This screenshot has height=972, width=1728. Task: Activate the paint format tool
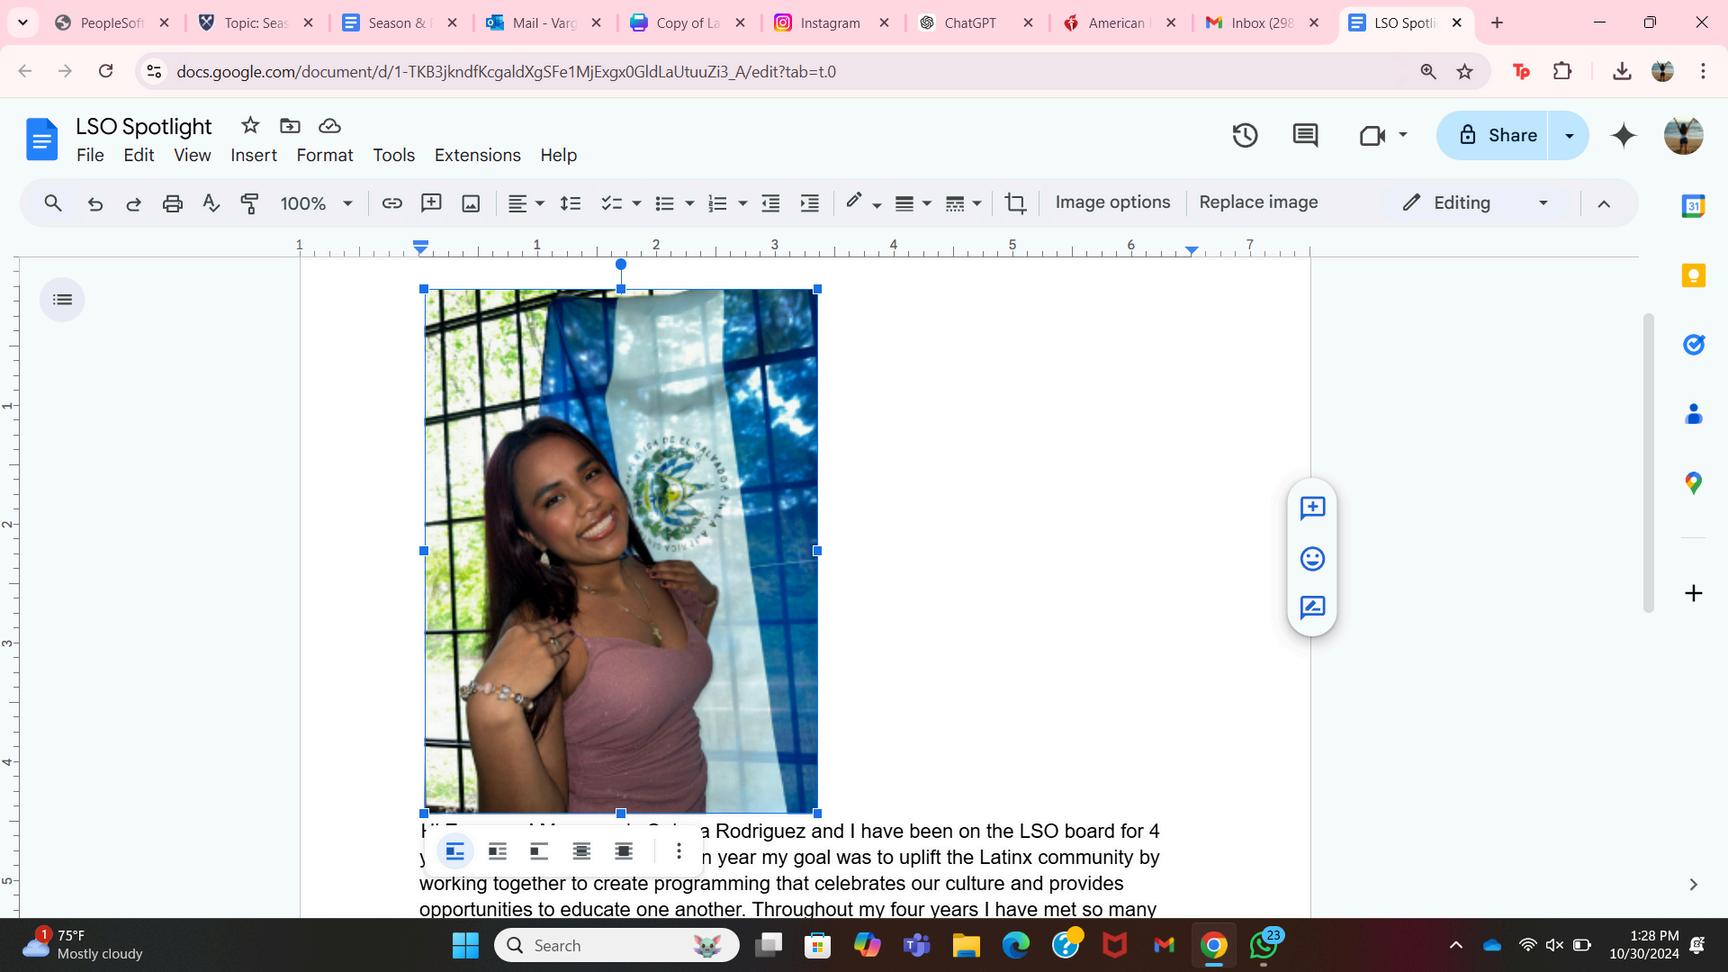pyautogui.click(x=250, y=203)
